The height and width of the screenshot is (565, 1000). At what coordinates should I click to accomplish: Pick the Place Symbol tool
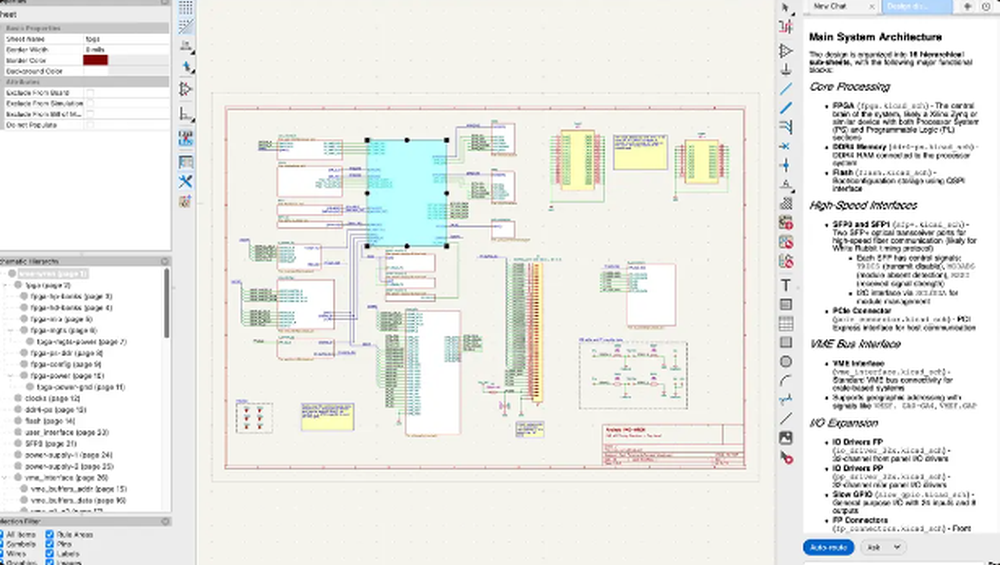[x=786, y=50]
